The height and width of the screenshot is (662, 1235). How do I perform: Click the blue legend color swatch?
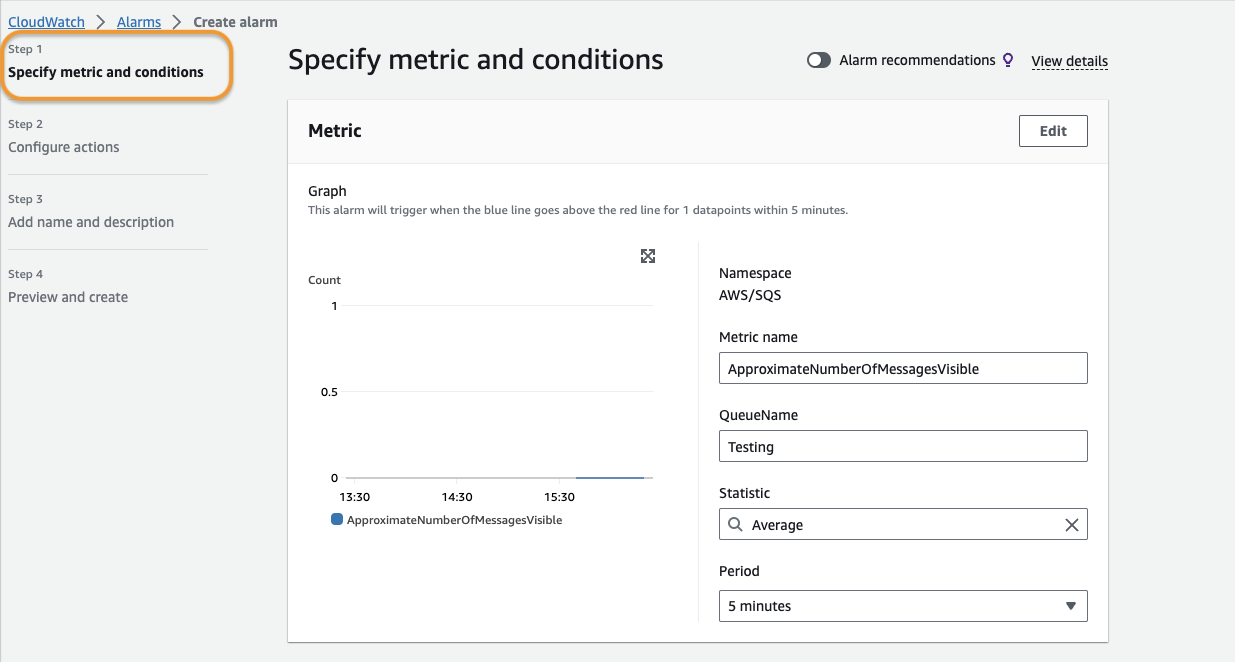[337, 520]
